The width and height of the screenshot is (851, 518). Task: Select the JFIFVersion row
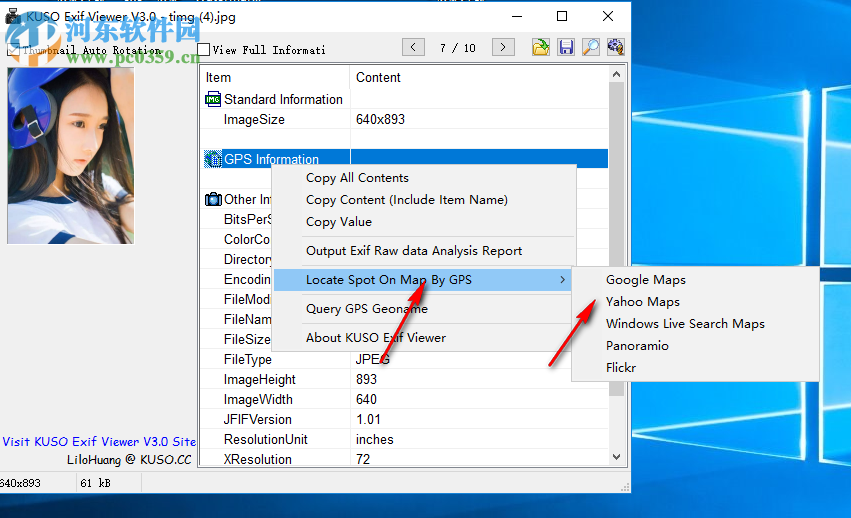tap(404, 420)
